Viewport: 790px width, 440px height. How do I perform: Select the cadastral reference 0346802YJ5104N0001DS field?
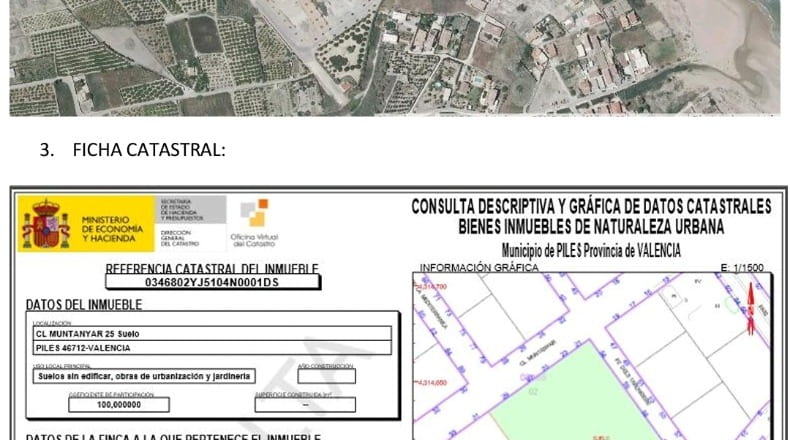212,282
